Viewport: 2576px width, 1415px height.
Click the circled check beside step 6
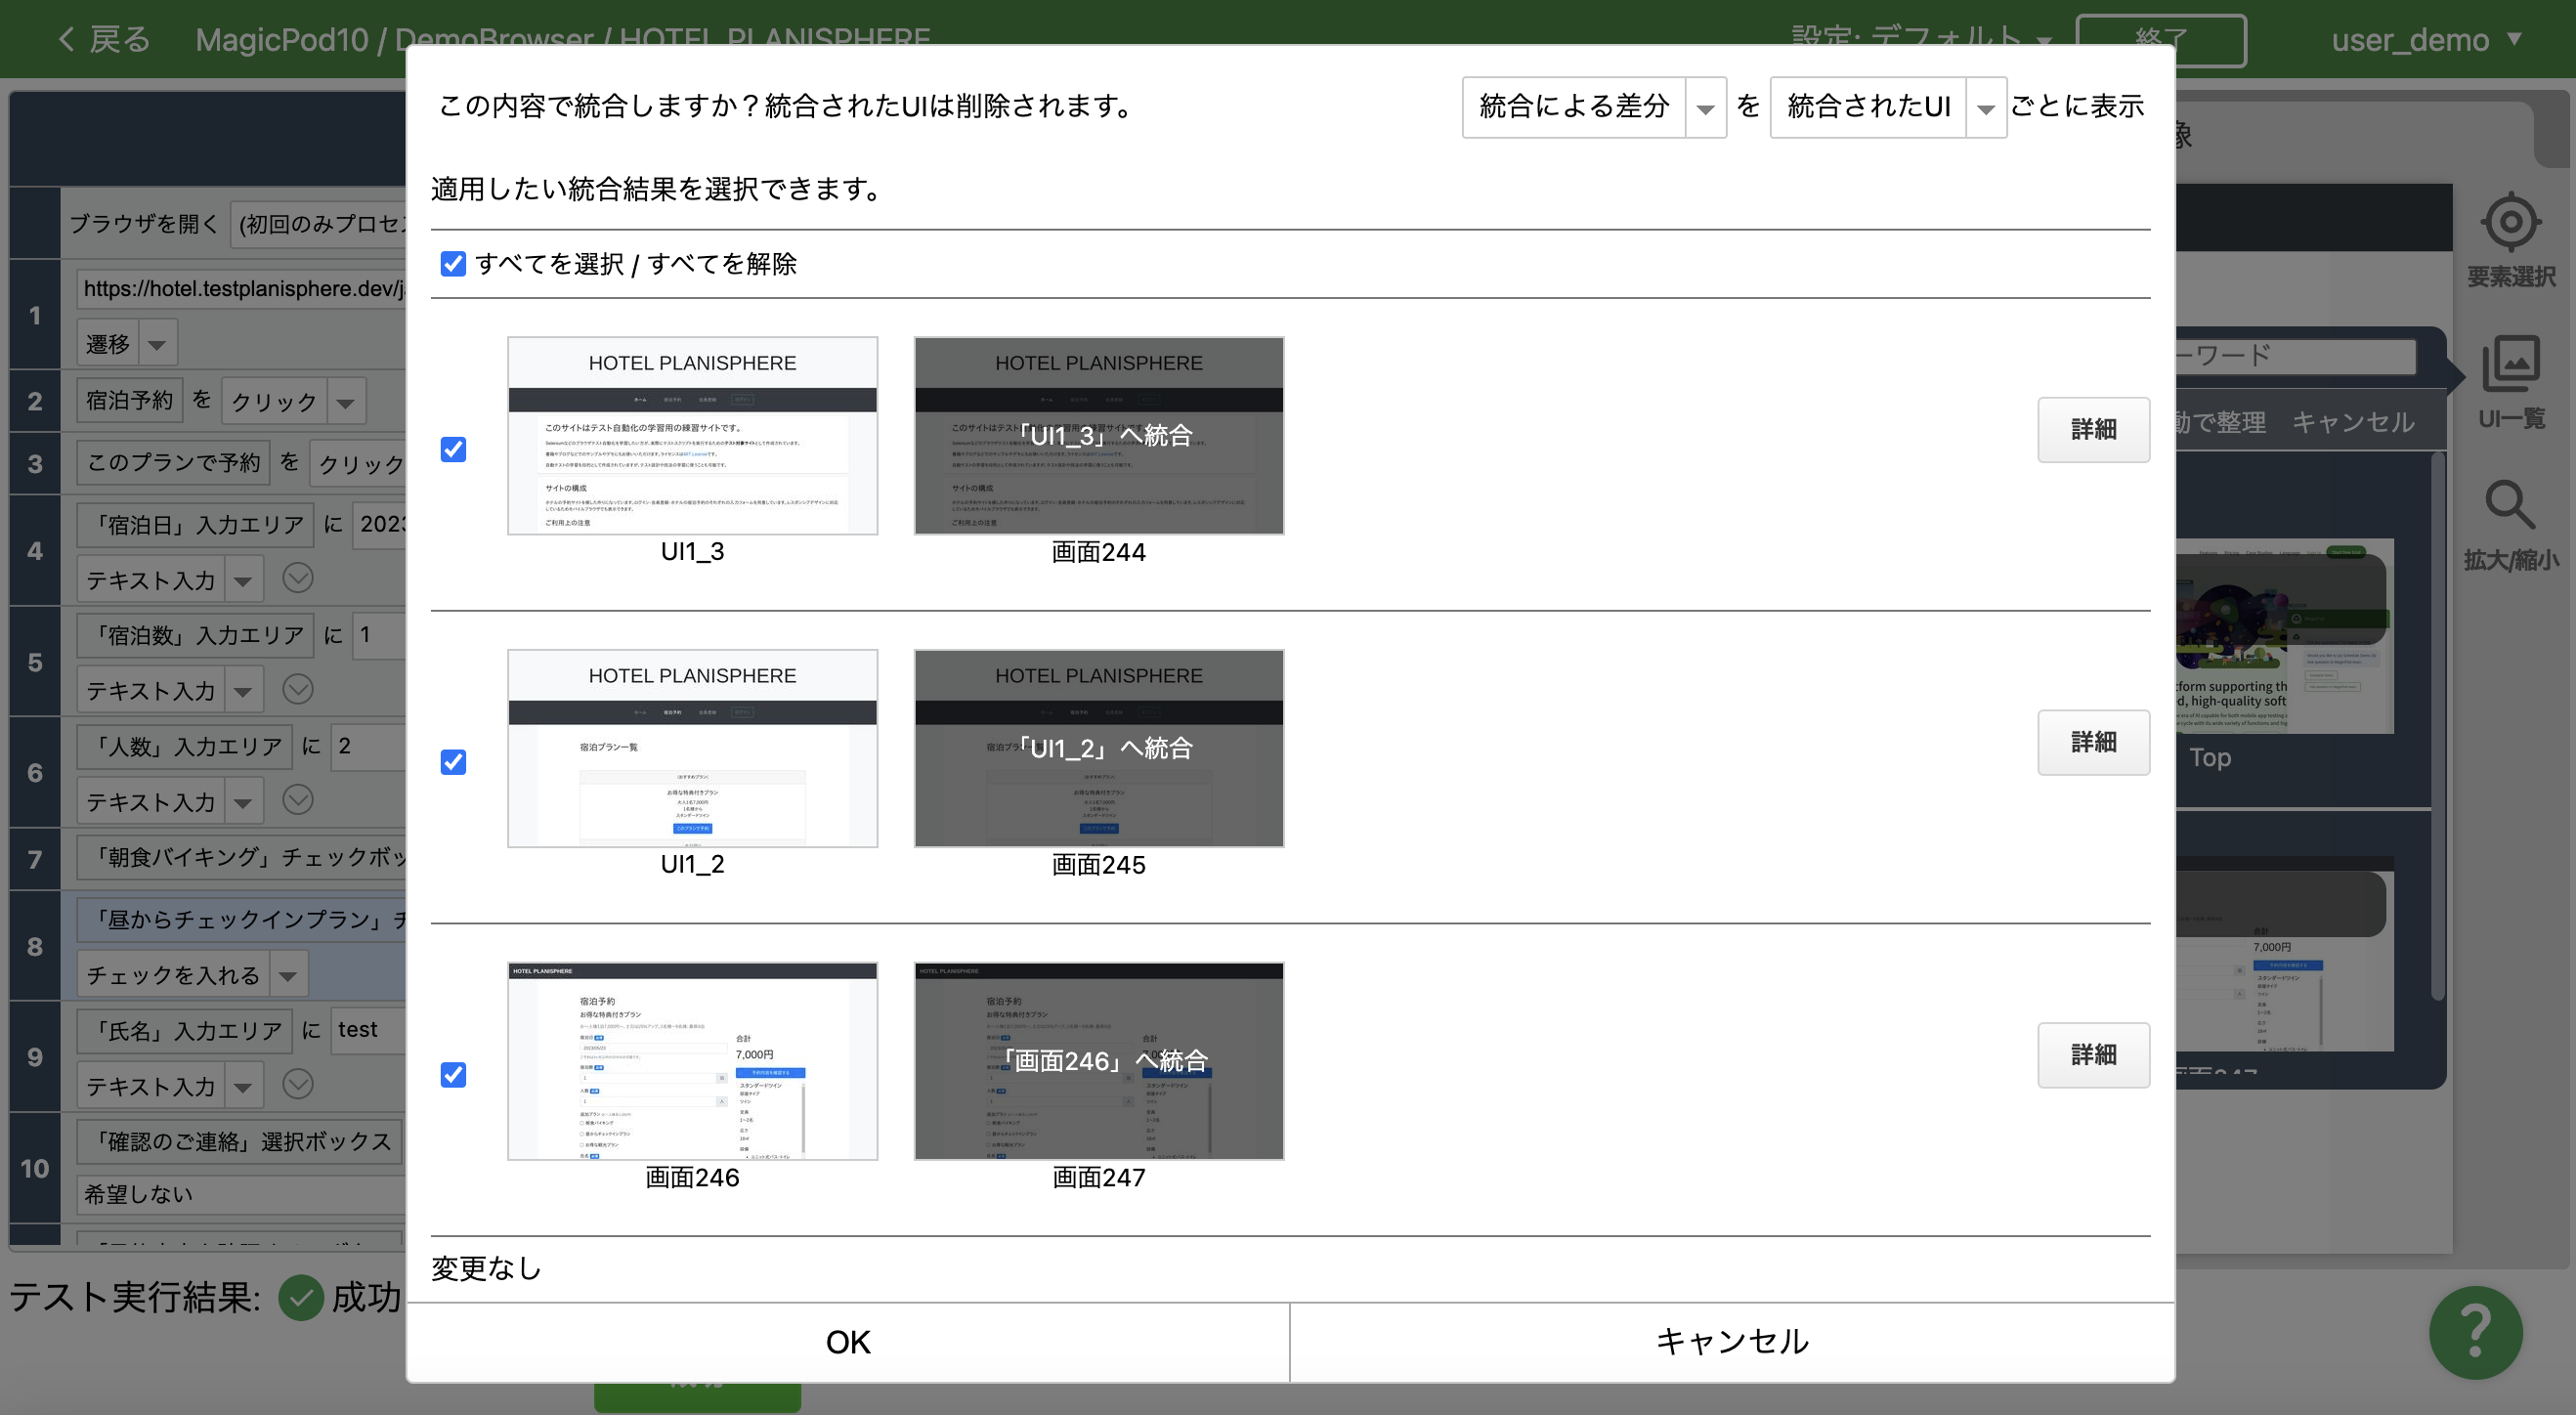click(x=298, y=799)
